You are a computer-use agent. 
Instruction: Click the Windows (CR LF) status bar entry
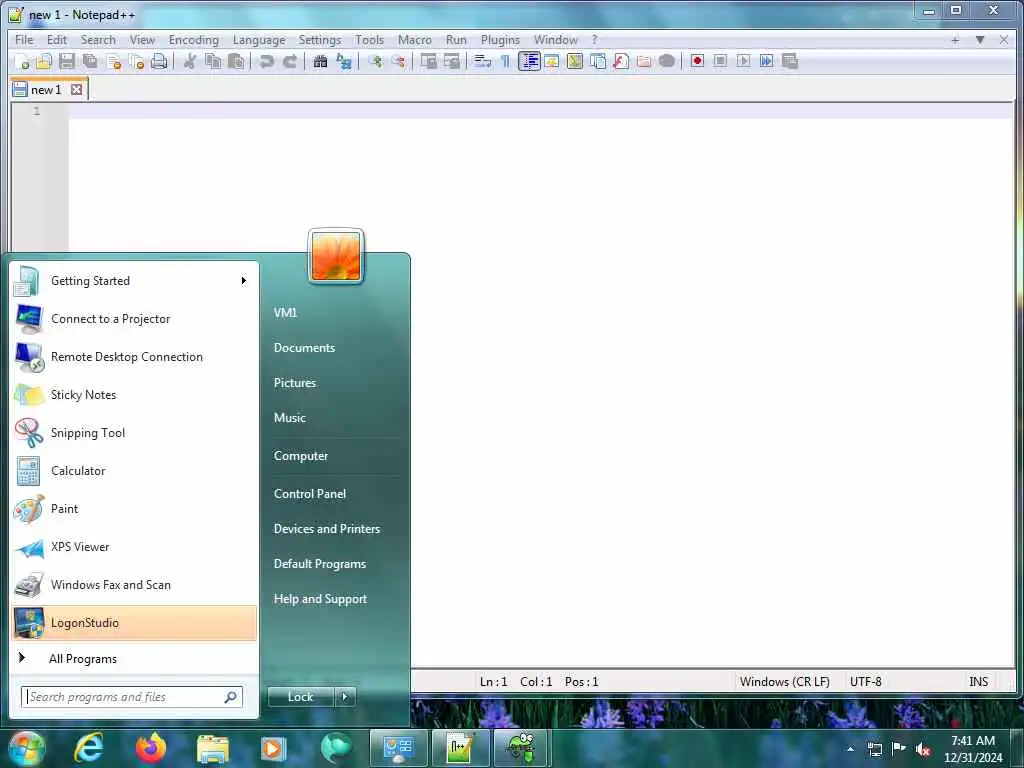(x=784, y=682)
